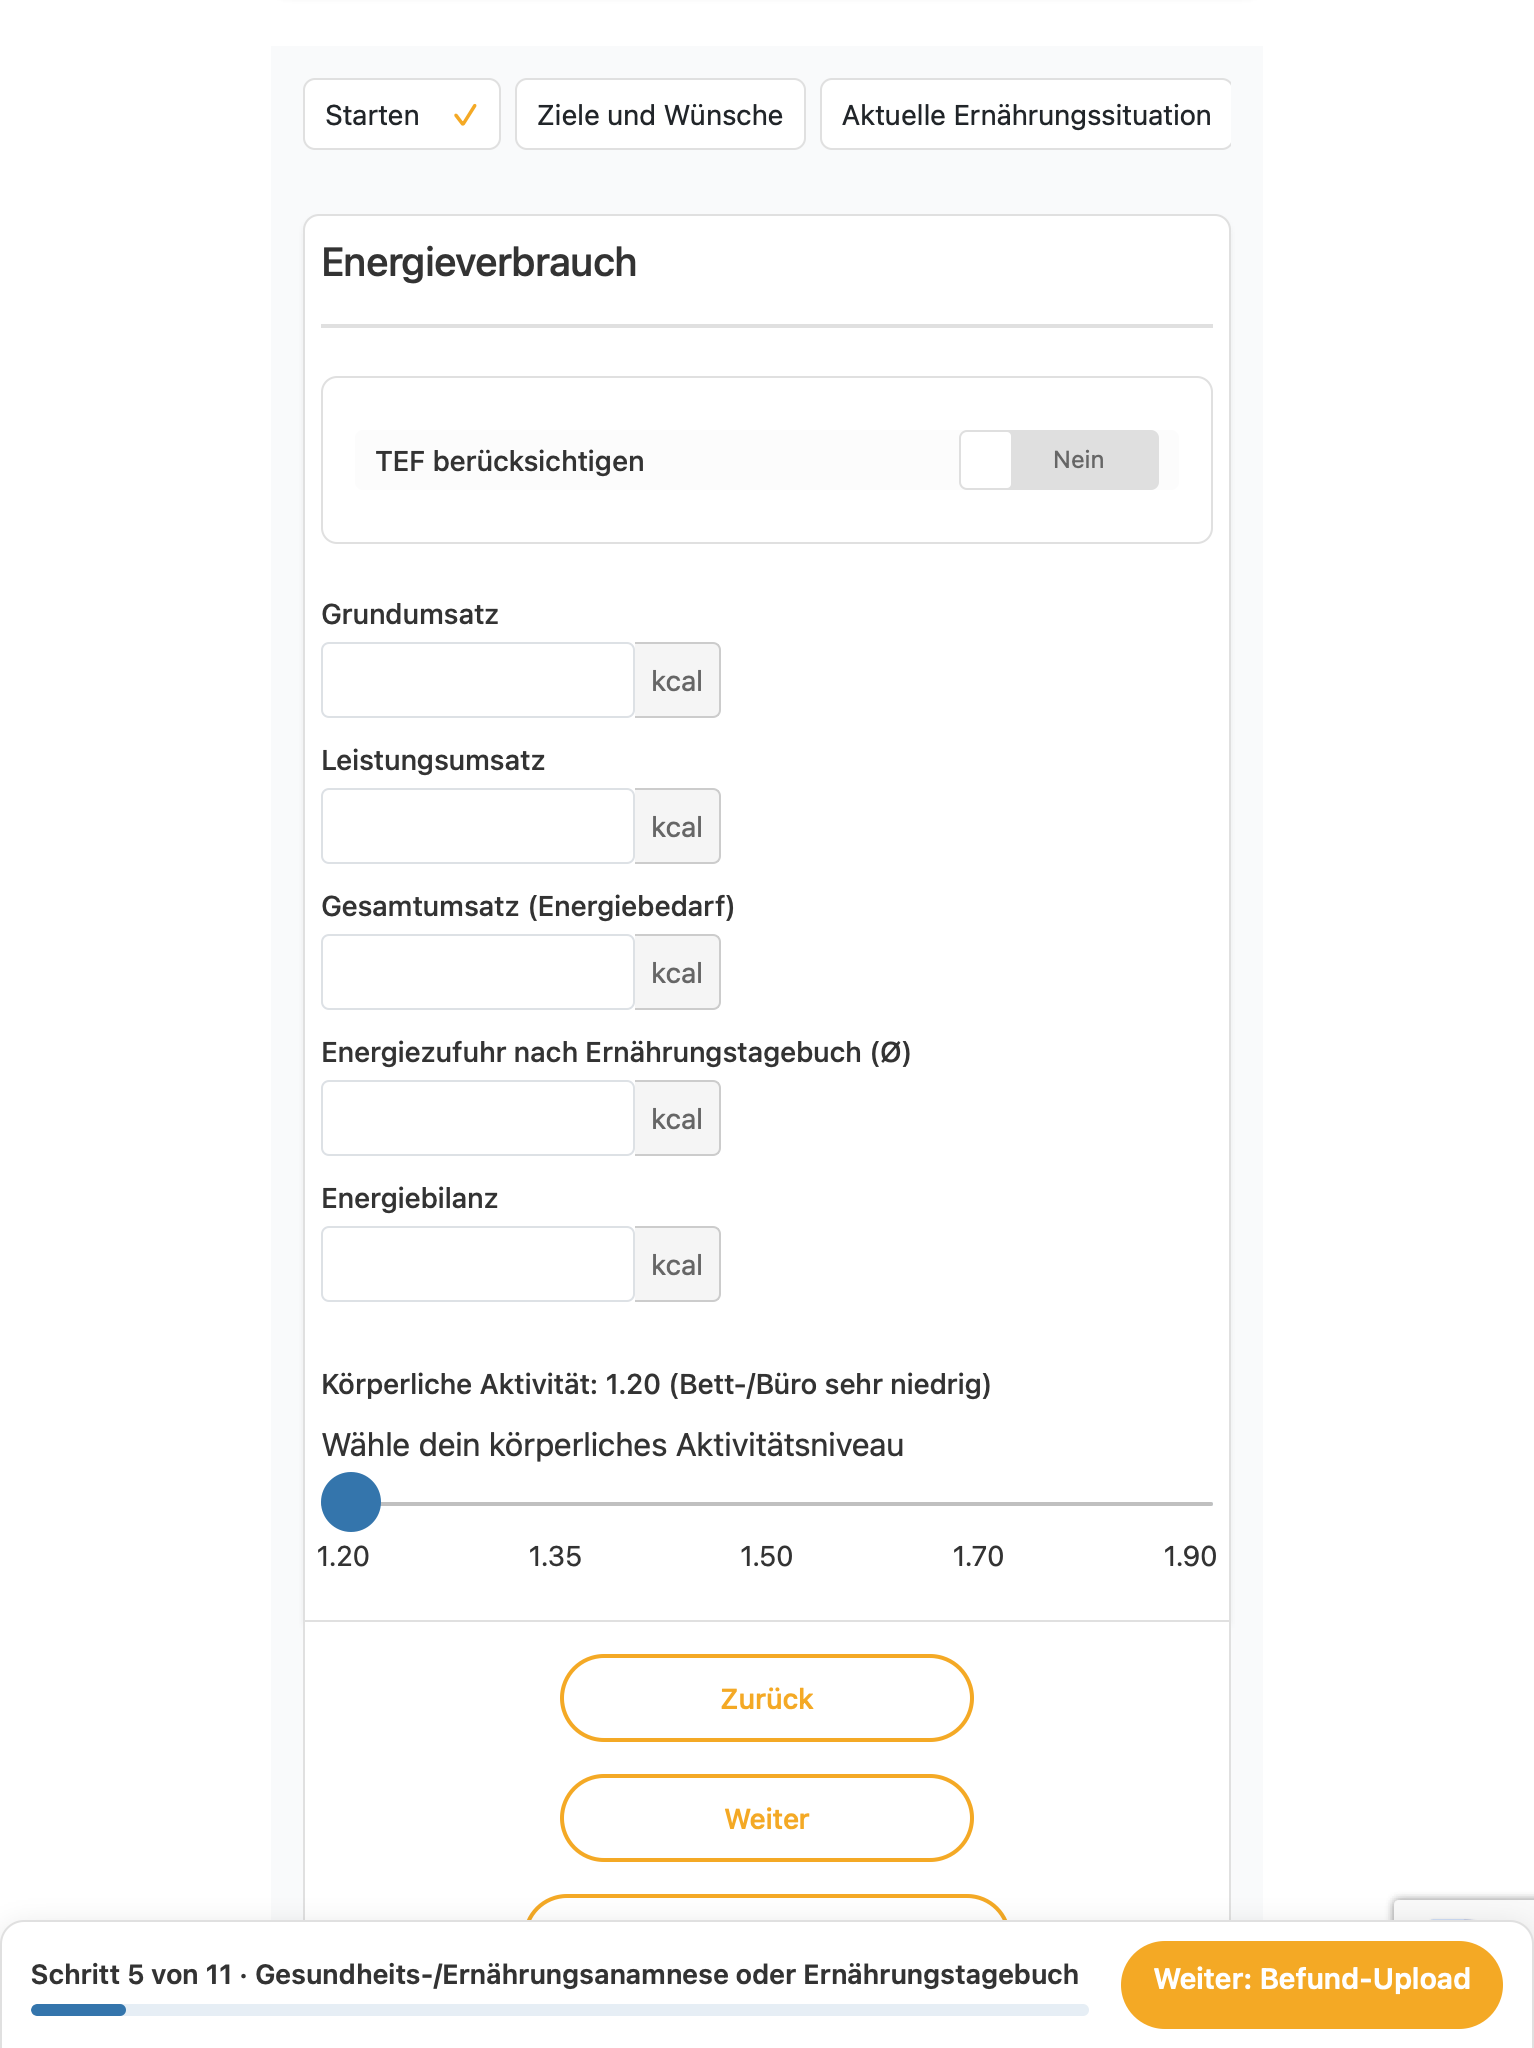The width and height of the screenshot is (1534, 2048).
Task: Click the activity level slider handle
Action: (x=351, y=1502)
